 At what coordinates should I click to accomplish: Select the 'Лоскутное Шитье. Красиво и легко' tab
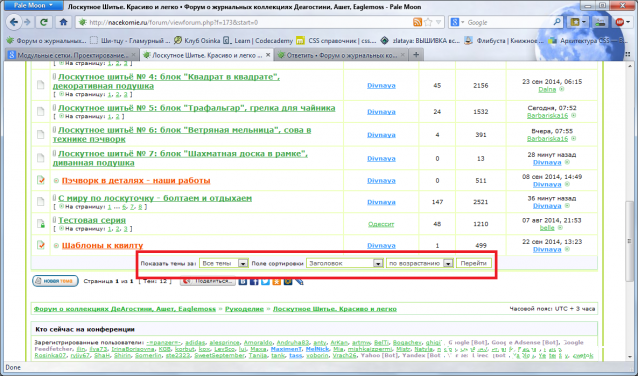[207, 55]
